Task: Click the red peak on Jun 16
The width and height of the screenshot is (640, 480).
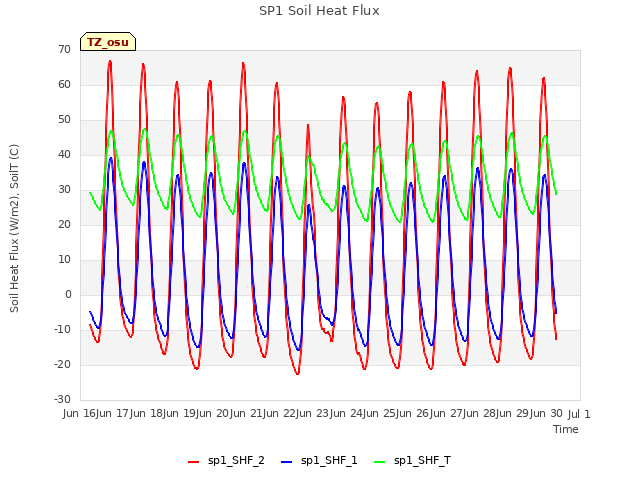Action: 110,62
